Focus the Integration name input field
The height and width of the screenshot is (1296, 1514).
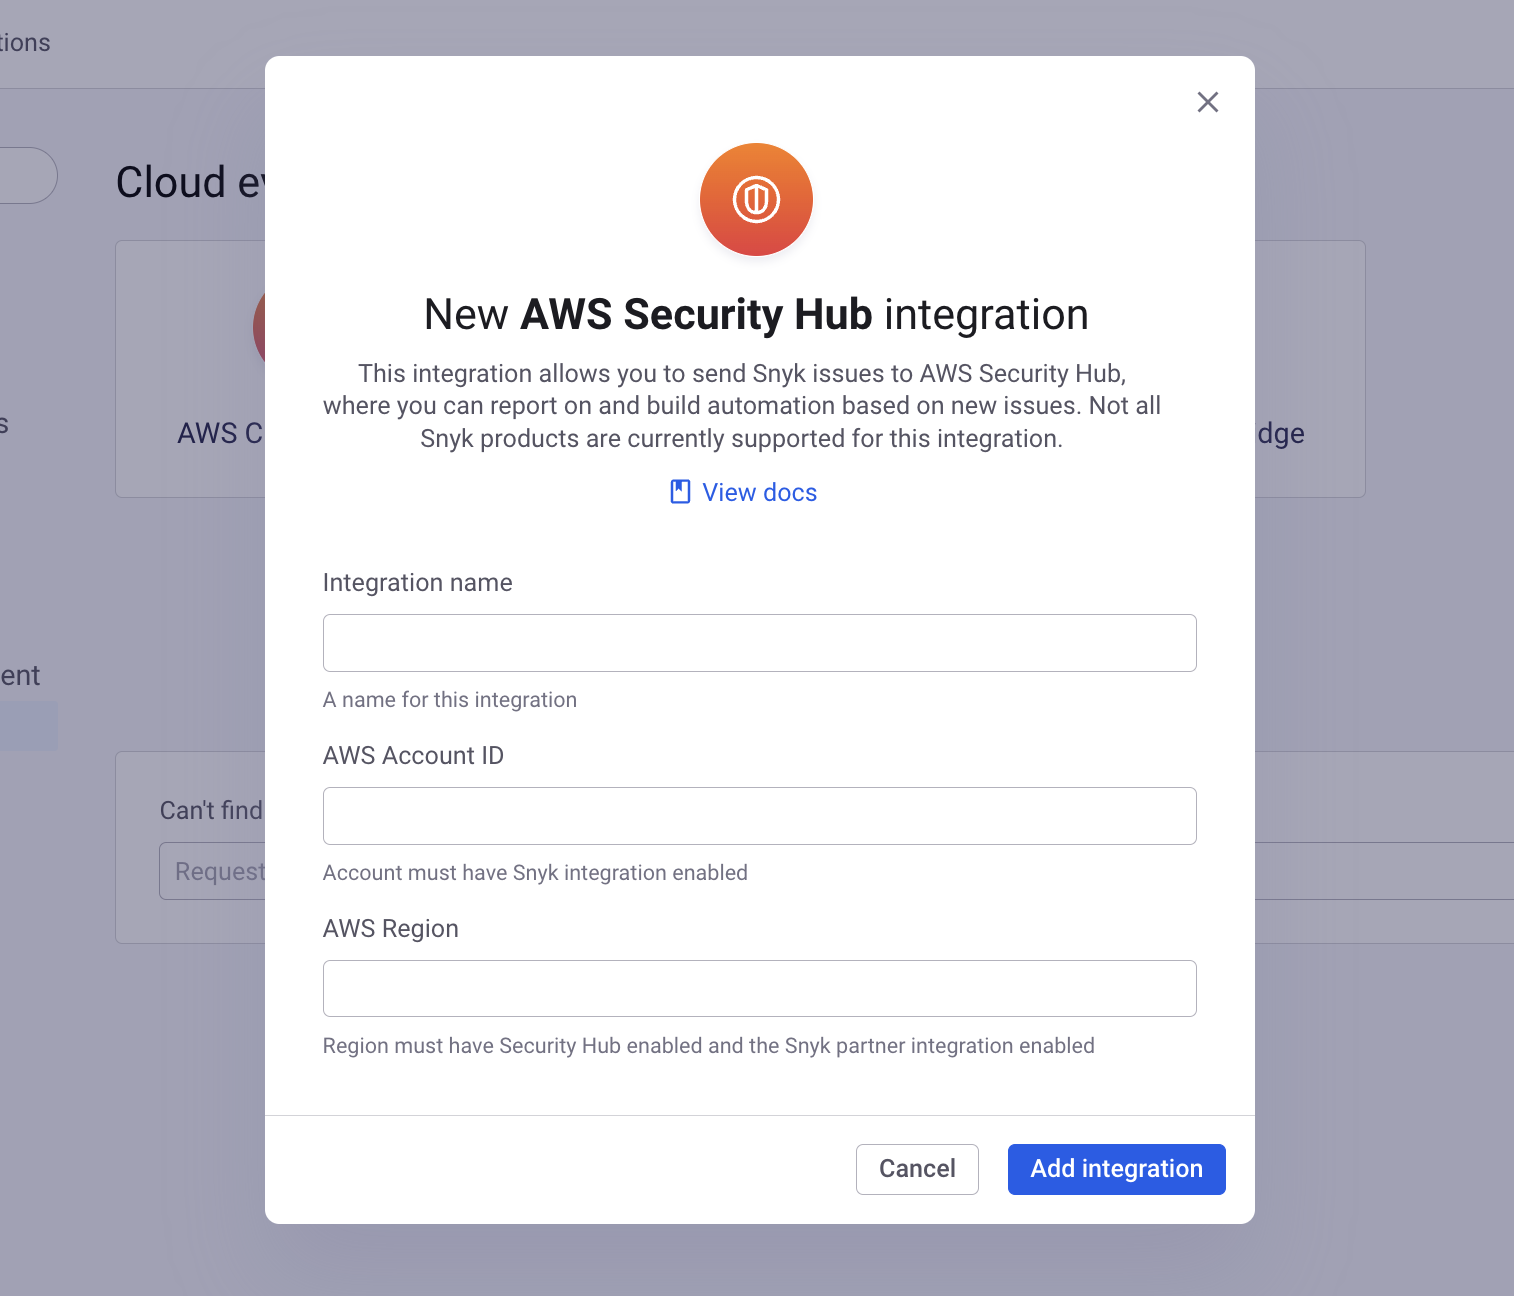[758, 642]
